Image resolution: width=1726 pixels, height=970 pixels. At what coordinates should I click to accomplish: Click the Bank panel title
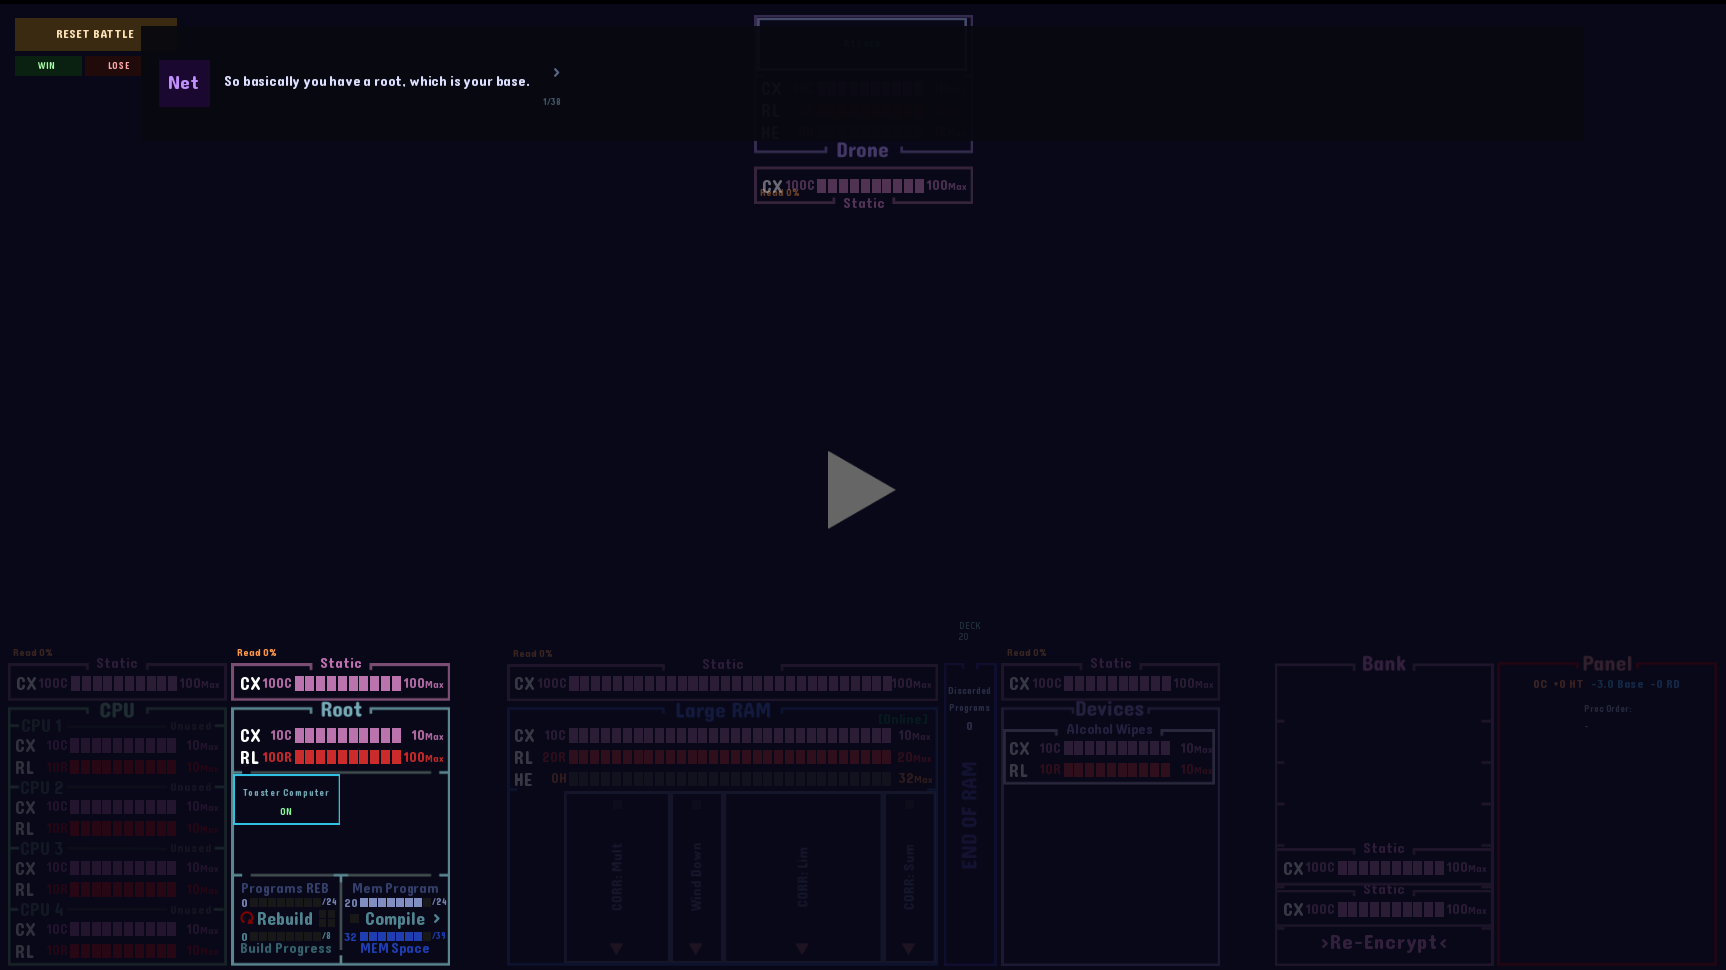(x=1384, y=664)
